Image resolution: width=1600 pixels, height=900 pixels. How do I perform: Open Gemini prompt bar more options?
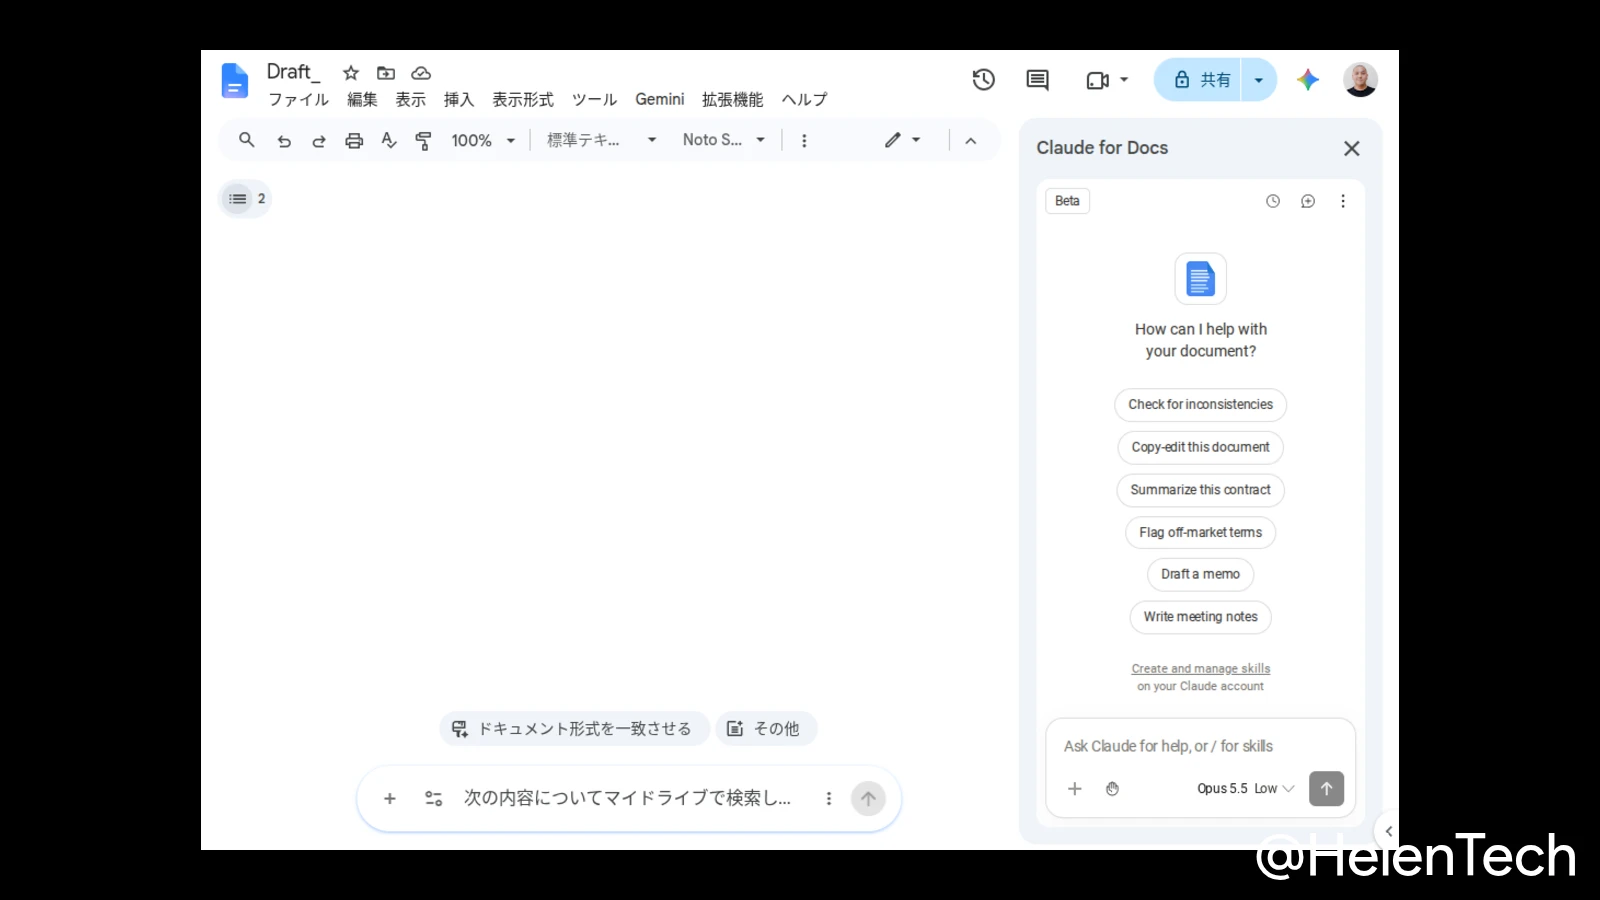coord(829,799)
